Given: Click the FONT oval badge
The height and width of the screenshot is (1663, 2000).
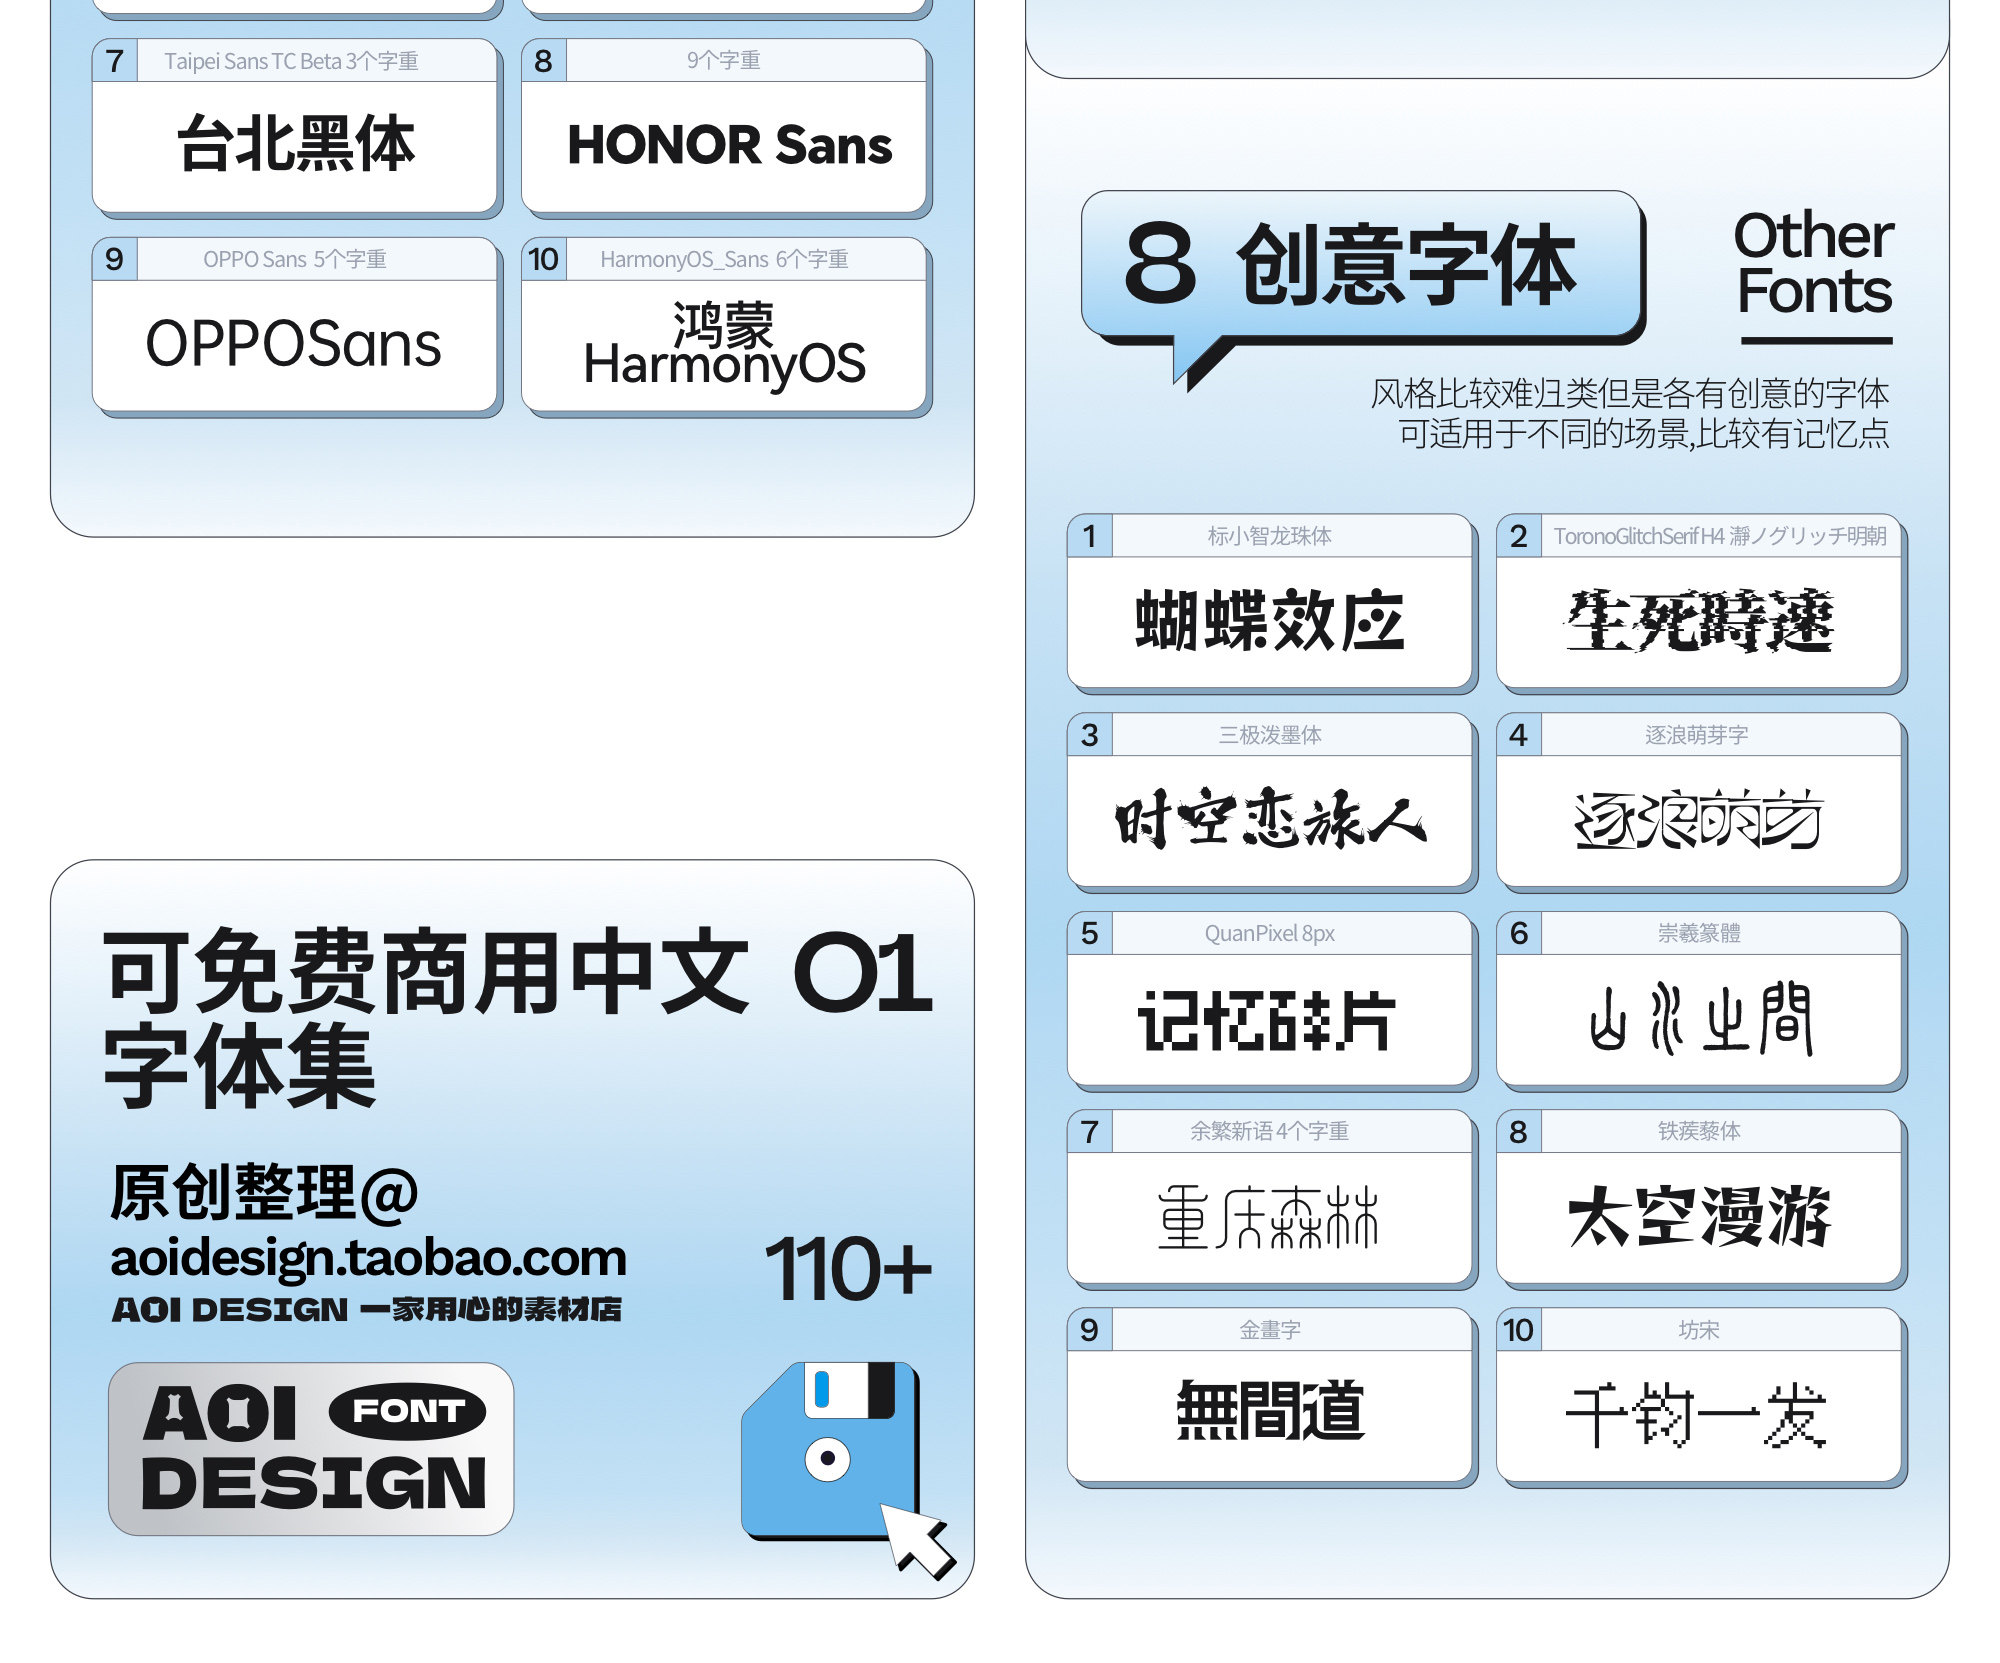Looking at the screenshot, I should coord(407,1411).
